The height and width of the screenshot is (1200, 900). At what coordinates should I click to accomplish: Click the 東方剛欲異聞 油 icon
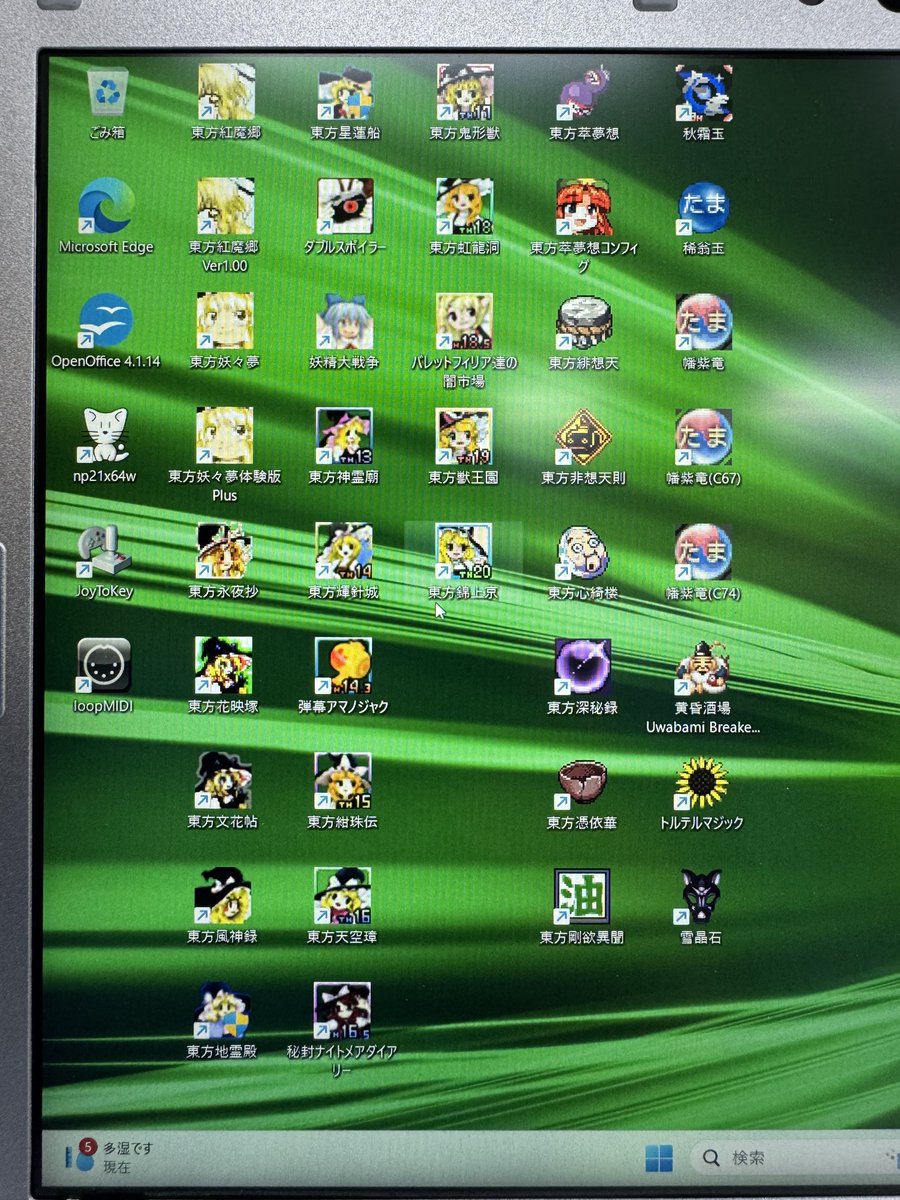tap(582, 896)
